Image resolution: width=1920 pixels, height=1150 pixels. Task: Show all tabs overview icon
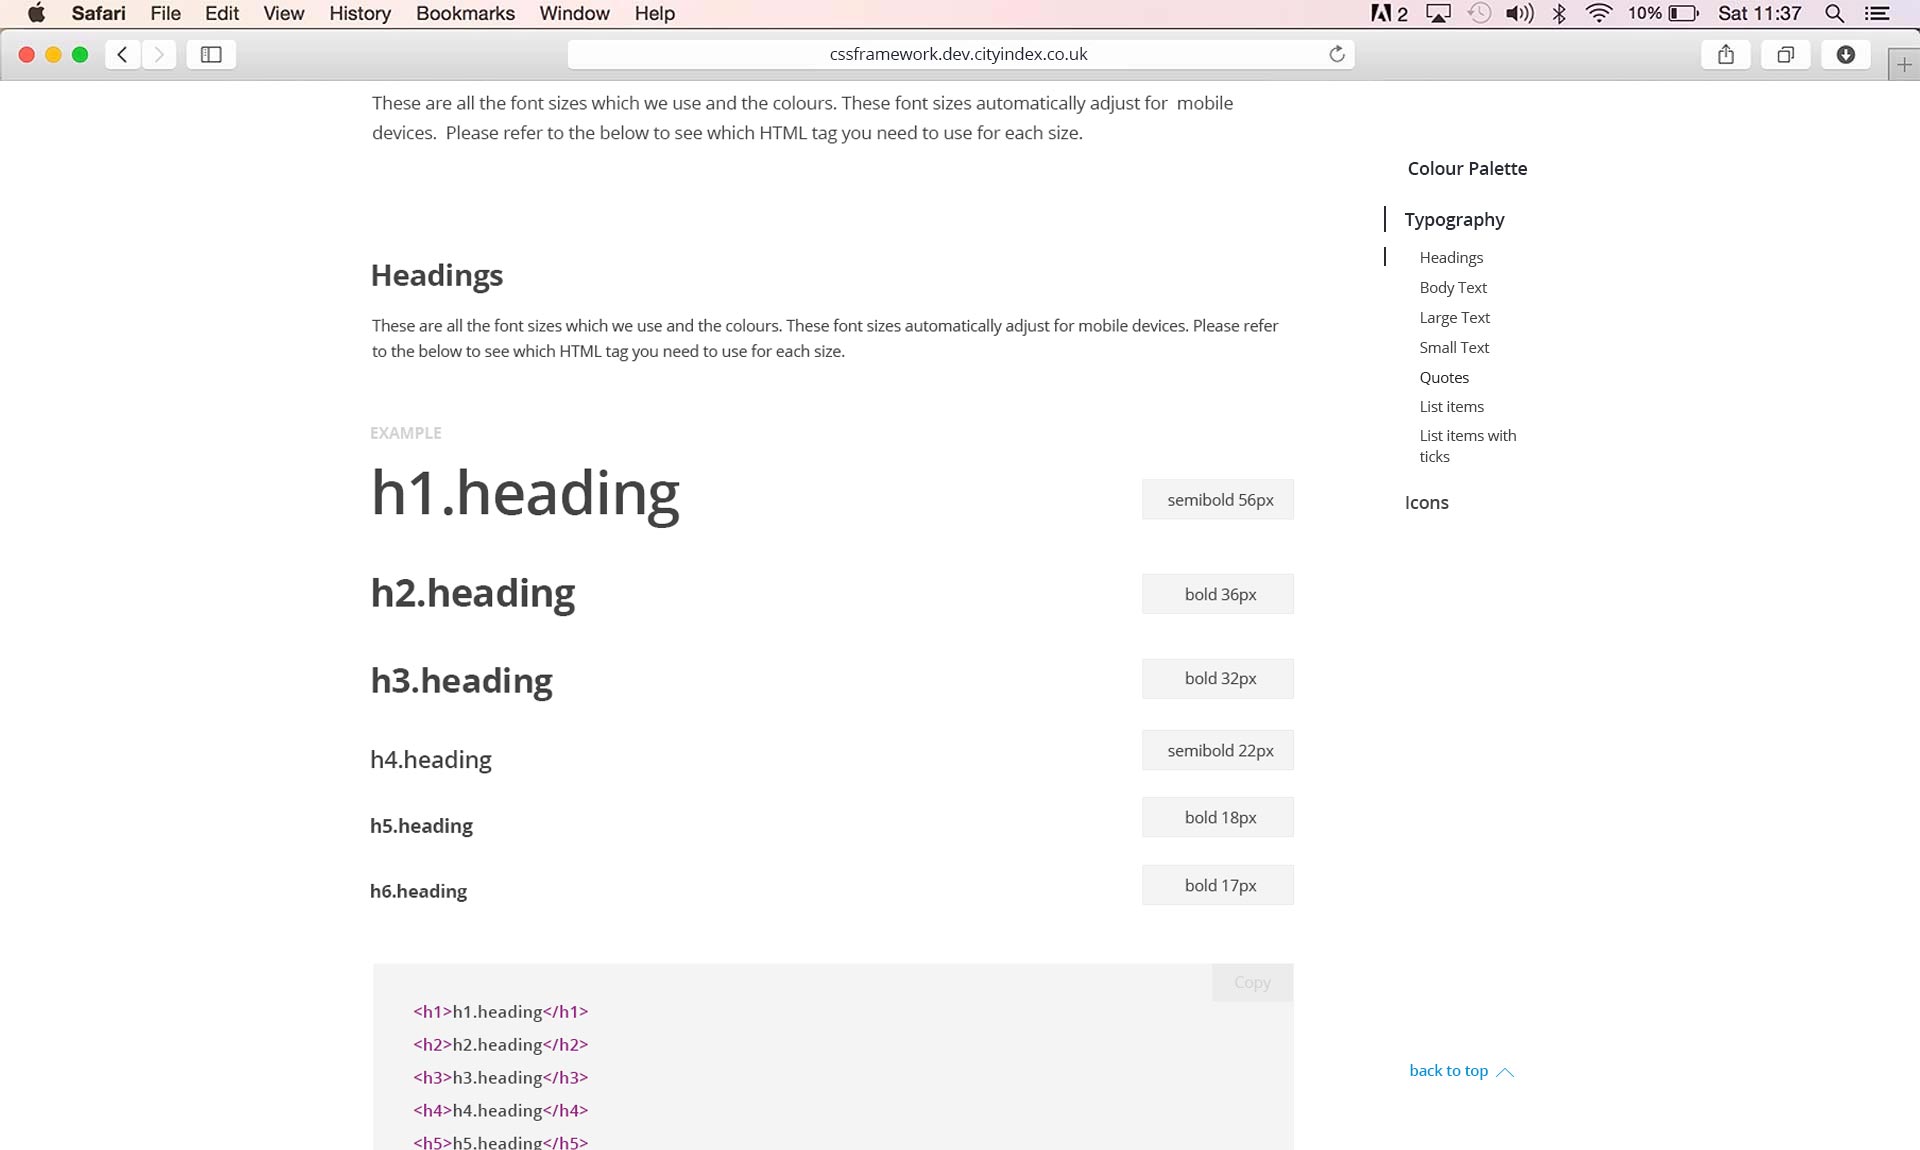(x=1785, y=54)
